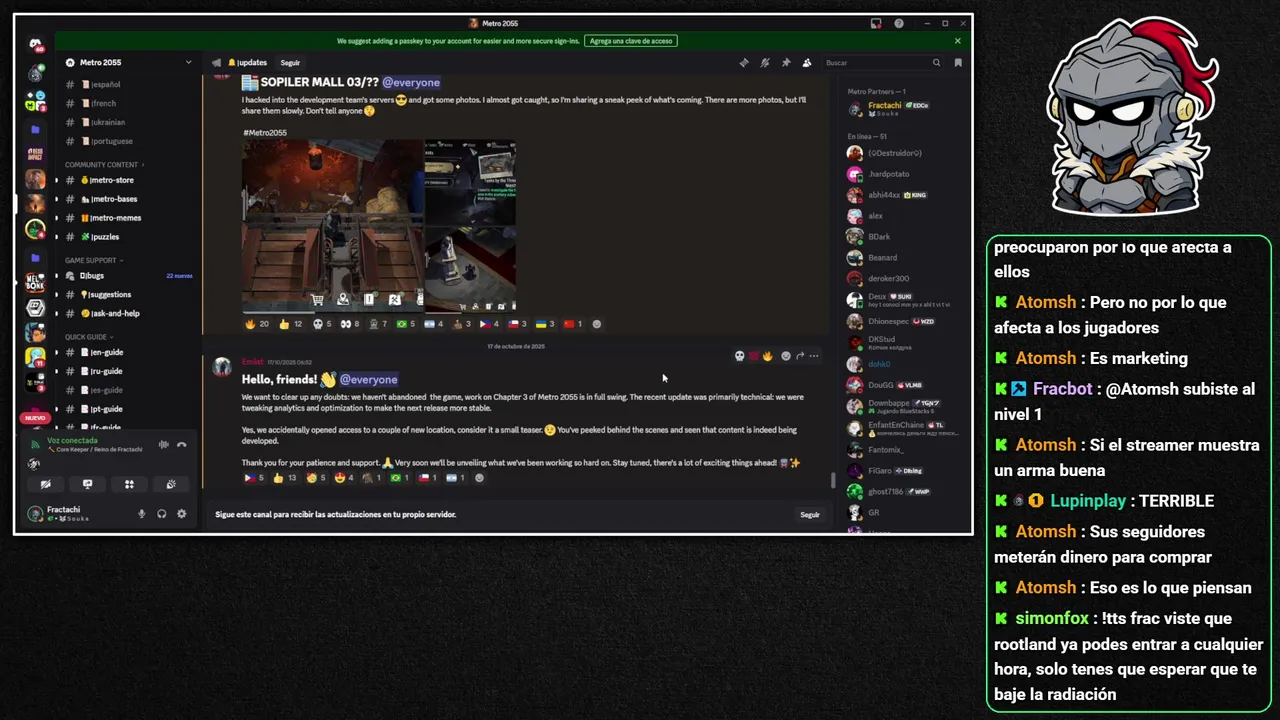
Task: Open the inbox bookmark icon
Action: 958,63
